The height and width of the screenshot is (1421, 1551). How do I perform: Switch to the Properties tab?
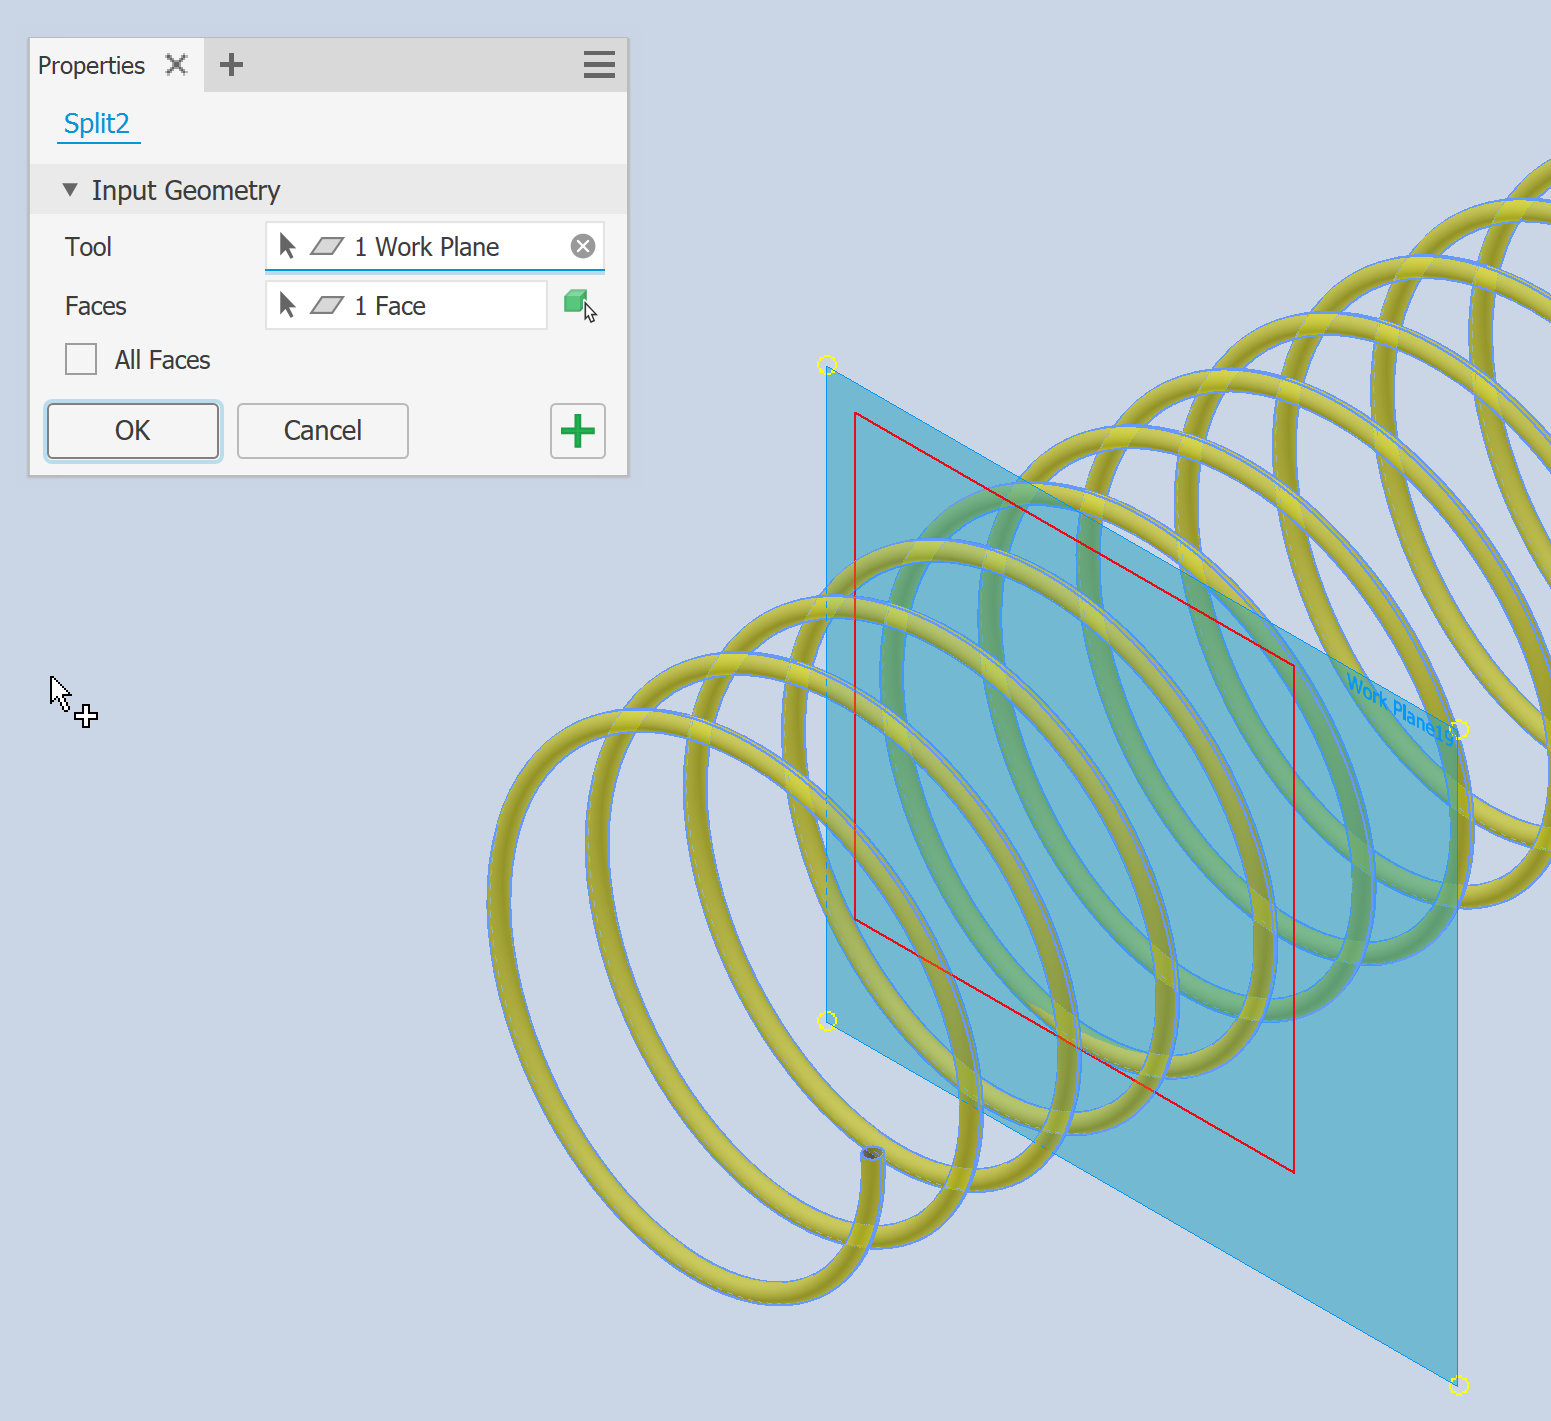(x=91, y=64)
